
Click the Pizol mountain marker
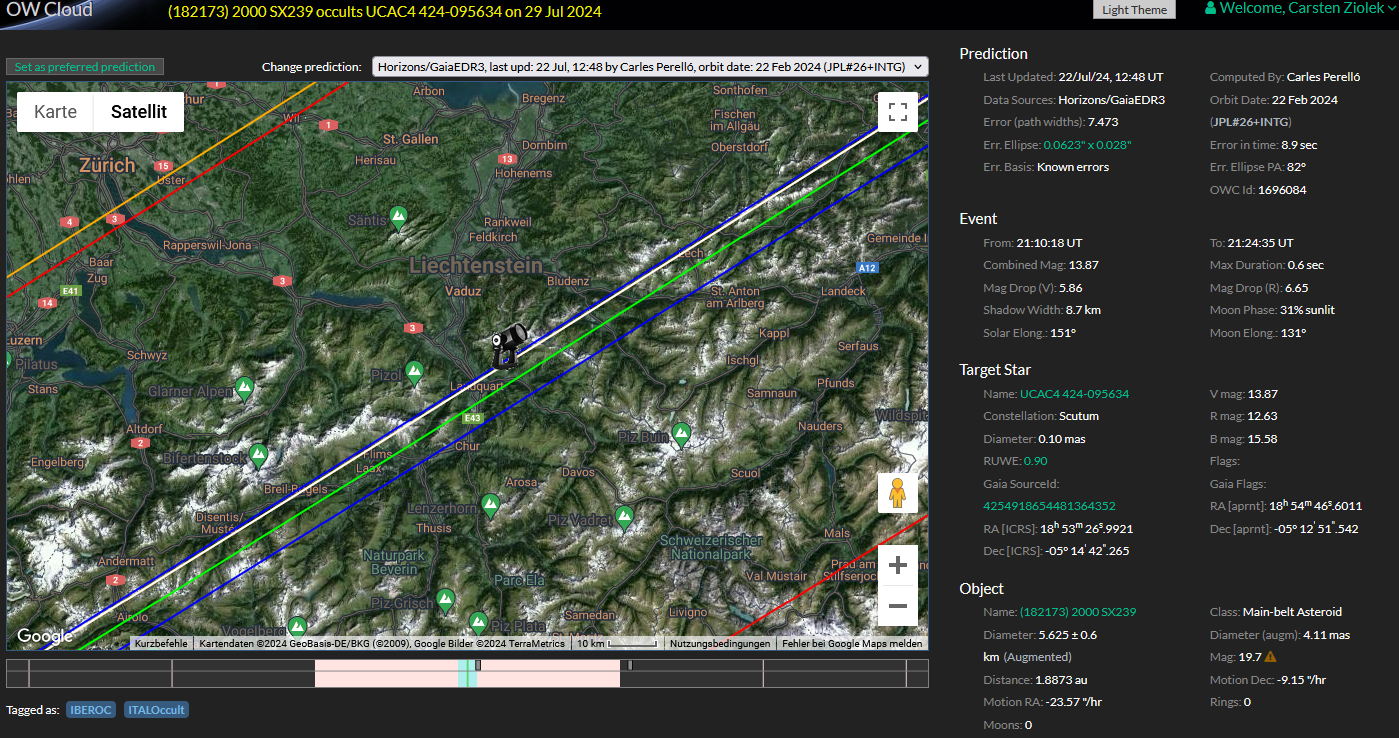pos(414,373)
